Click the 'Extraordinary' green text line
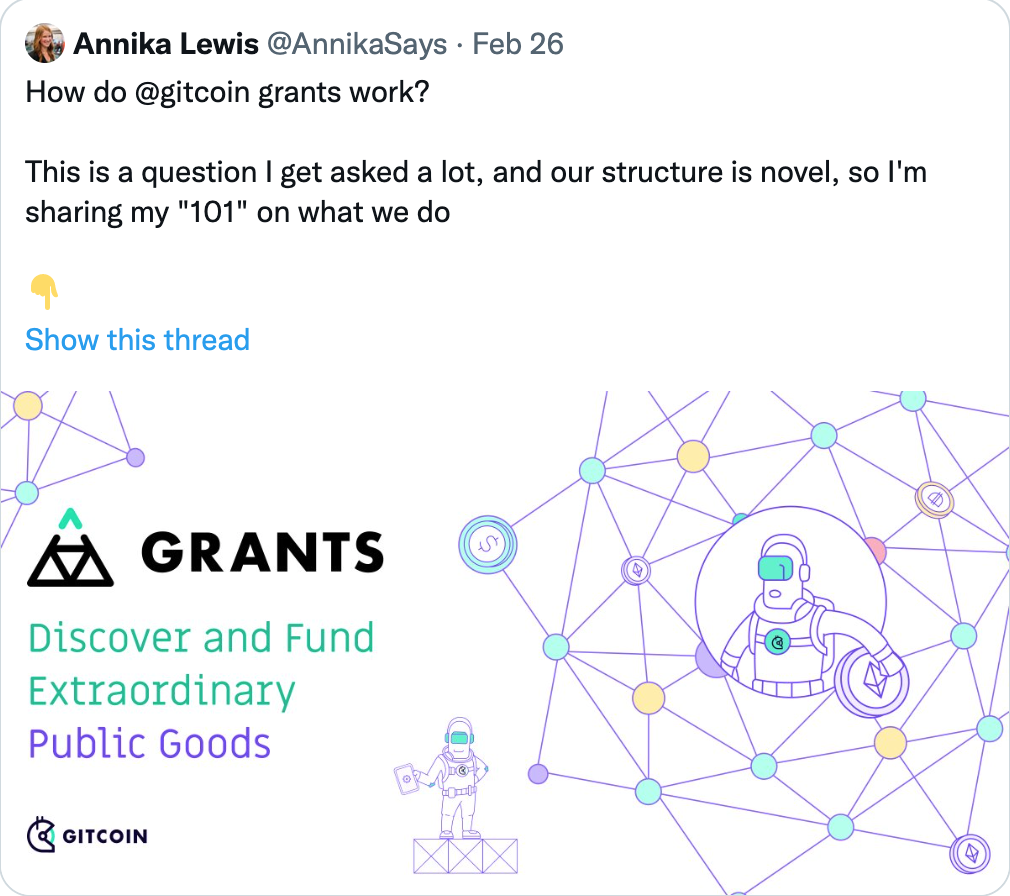The width and height of the screenshot is (1010, 896). [x=162, y=692]
